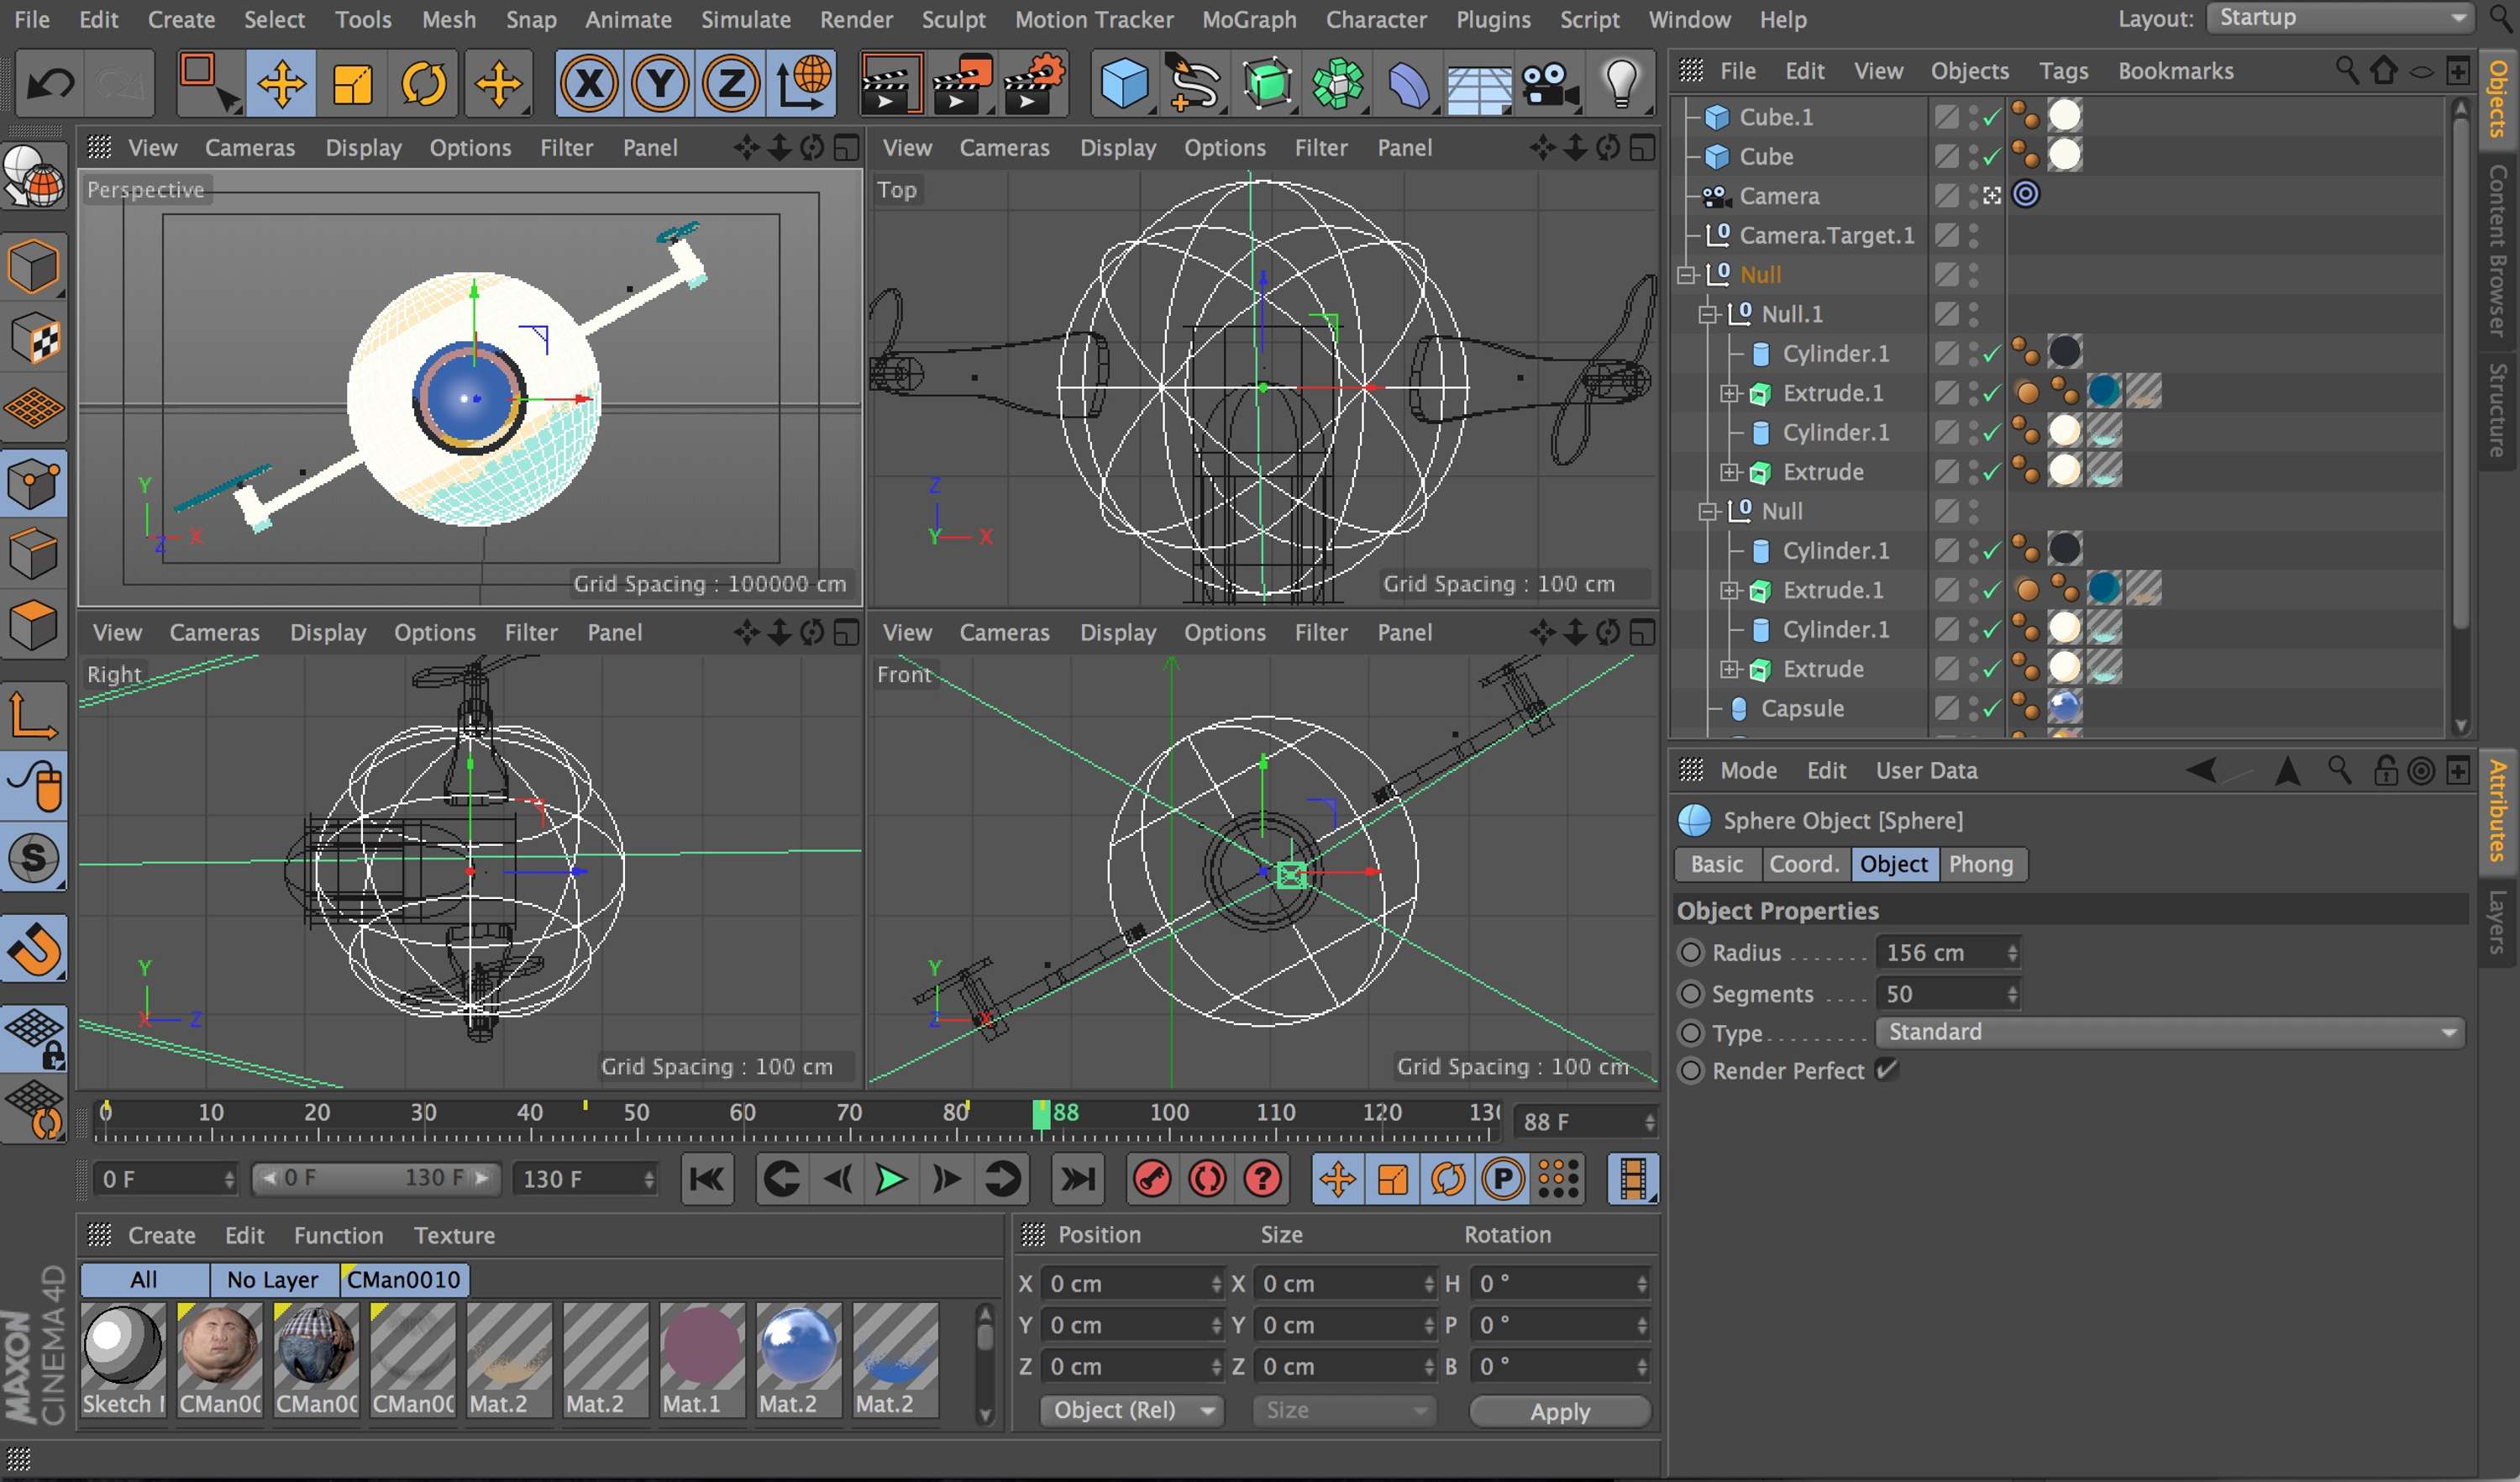Screen dimensions: 2520x1482
Task: Click the green NURBS generator icon
Action: [x=1266, y=84]
